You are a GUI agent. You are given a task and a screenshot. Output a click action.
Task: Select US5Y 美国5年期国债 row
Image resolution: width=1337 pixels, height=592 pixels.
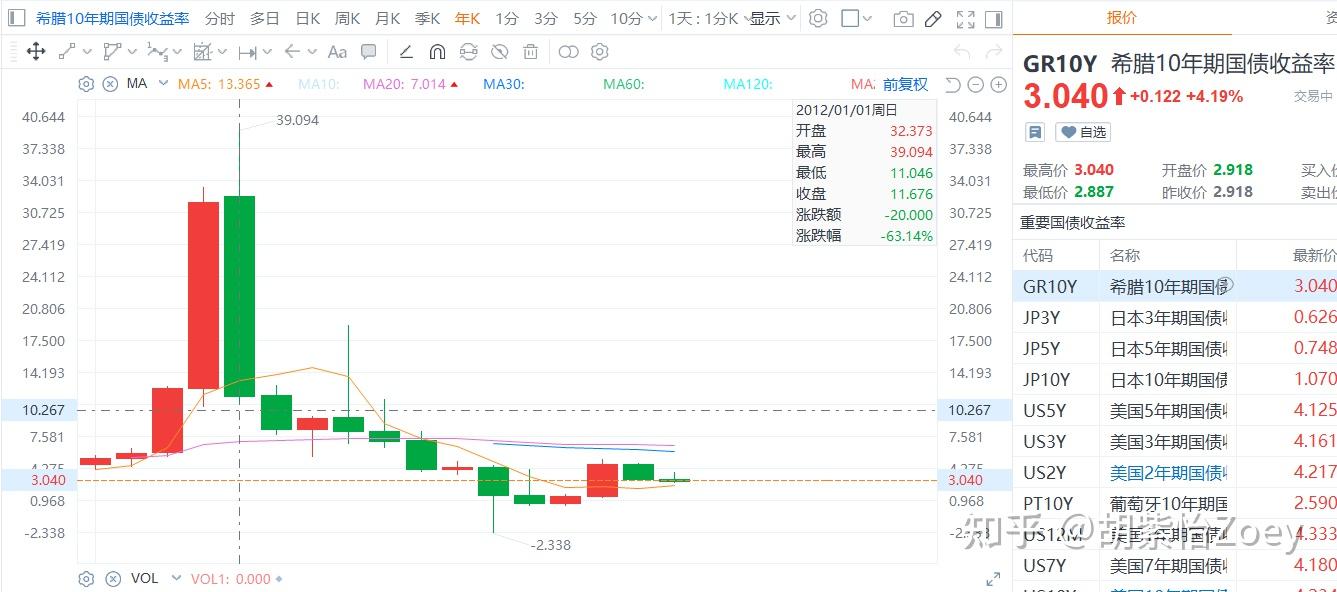click(1175, 410)
